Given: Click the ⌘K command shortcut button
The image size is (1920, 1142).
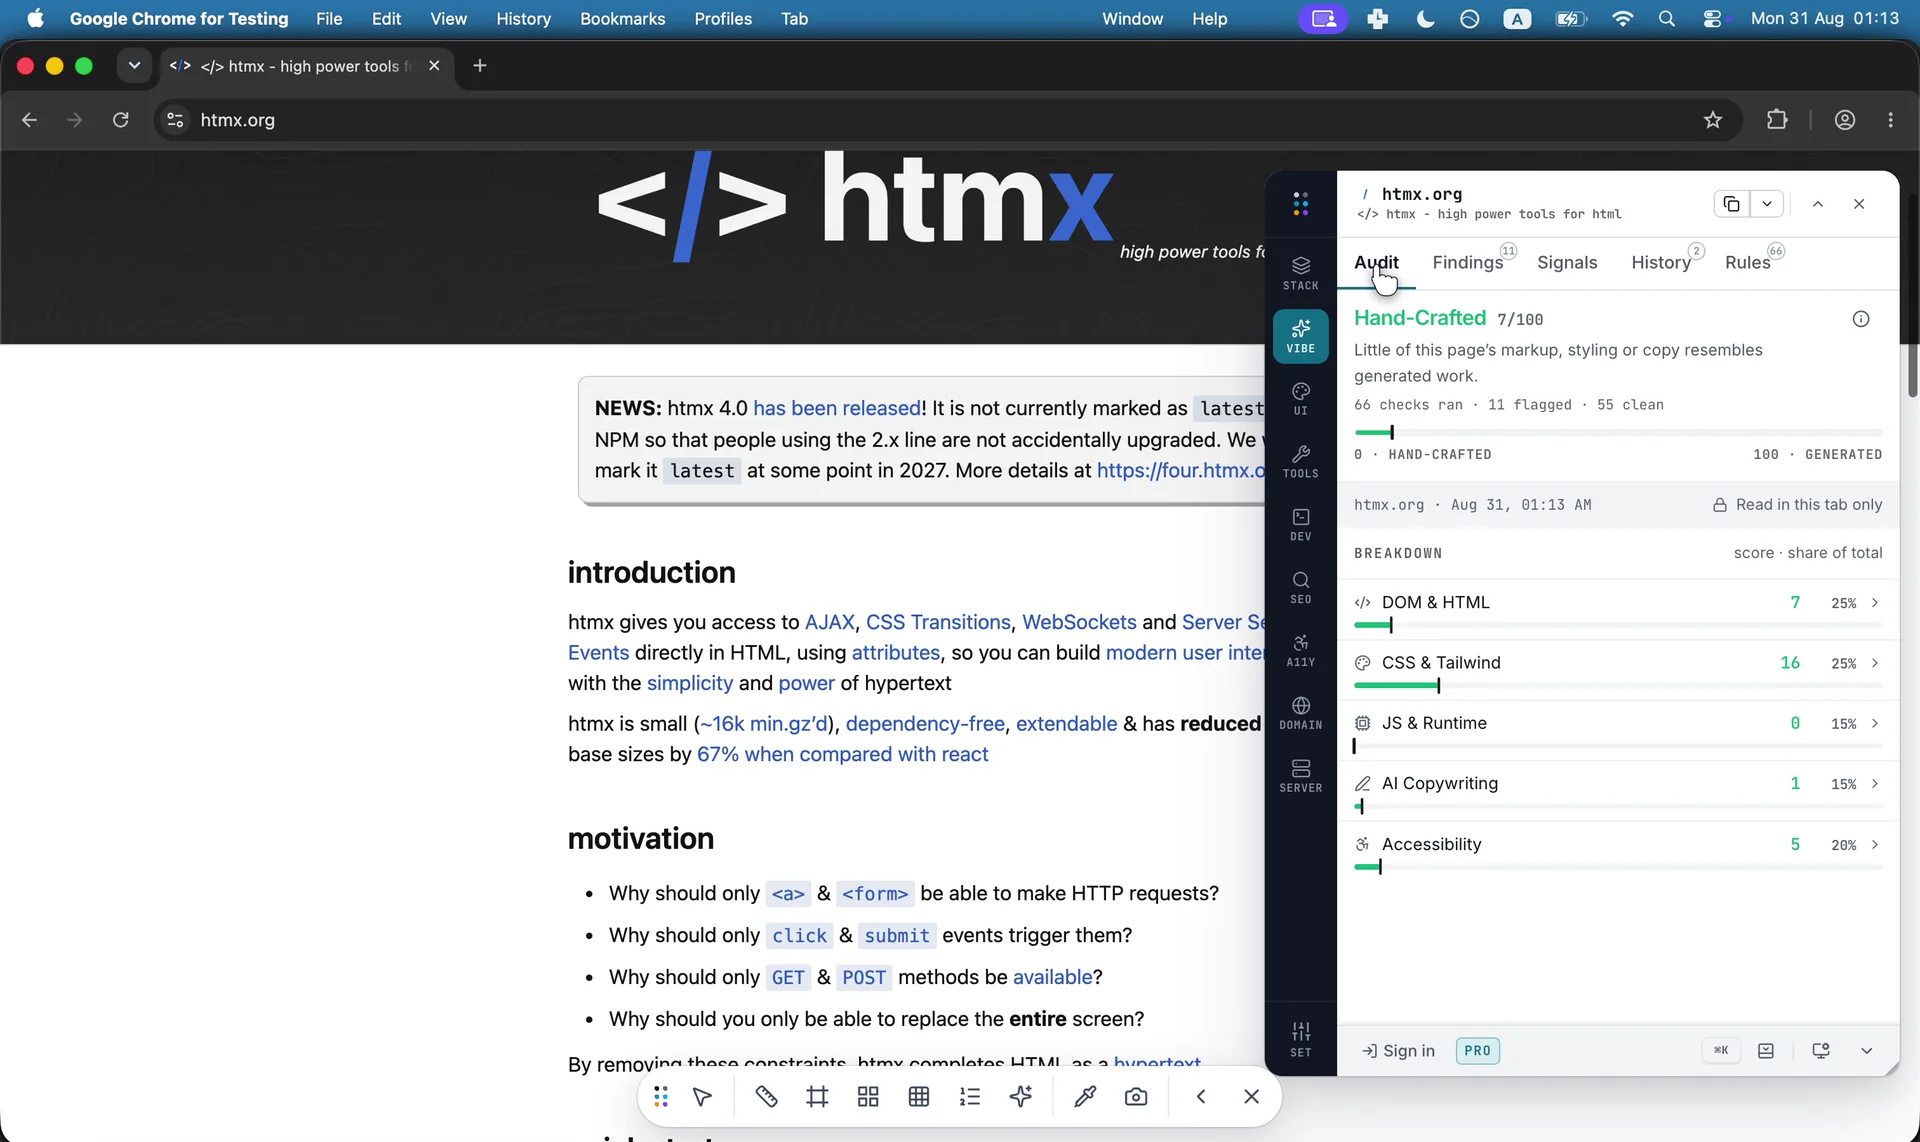Looking at the screenshot, I should (1721, 1051).
